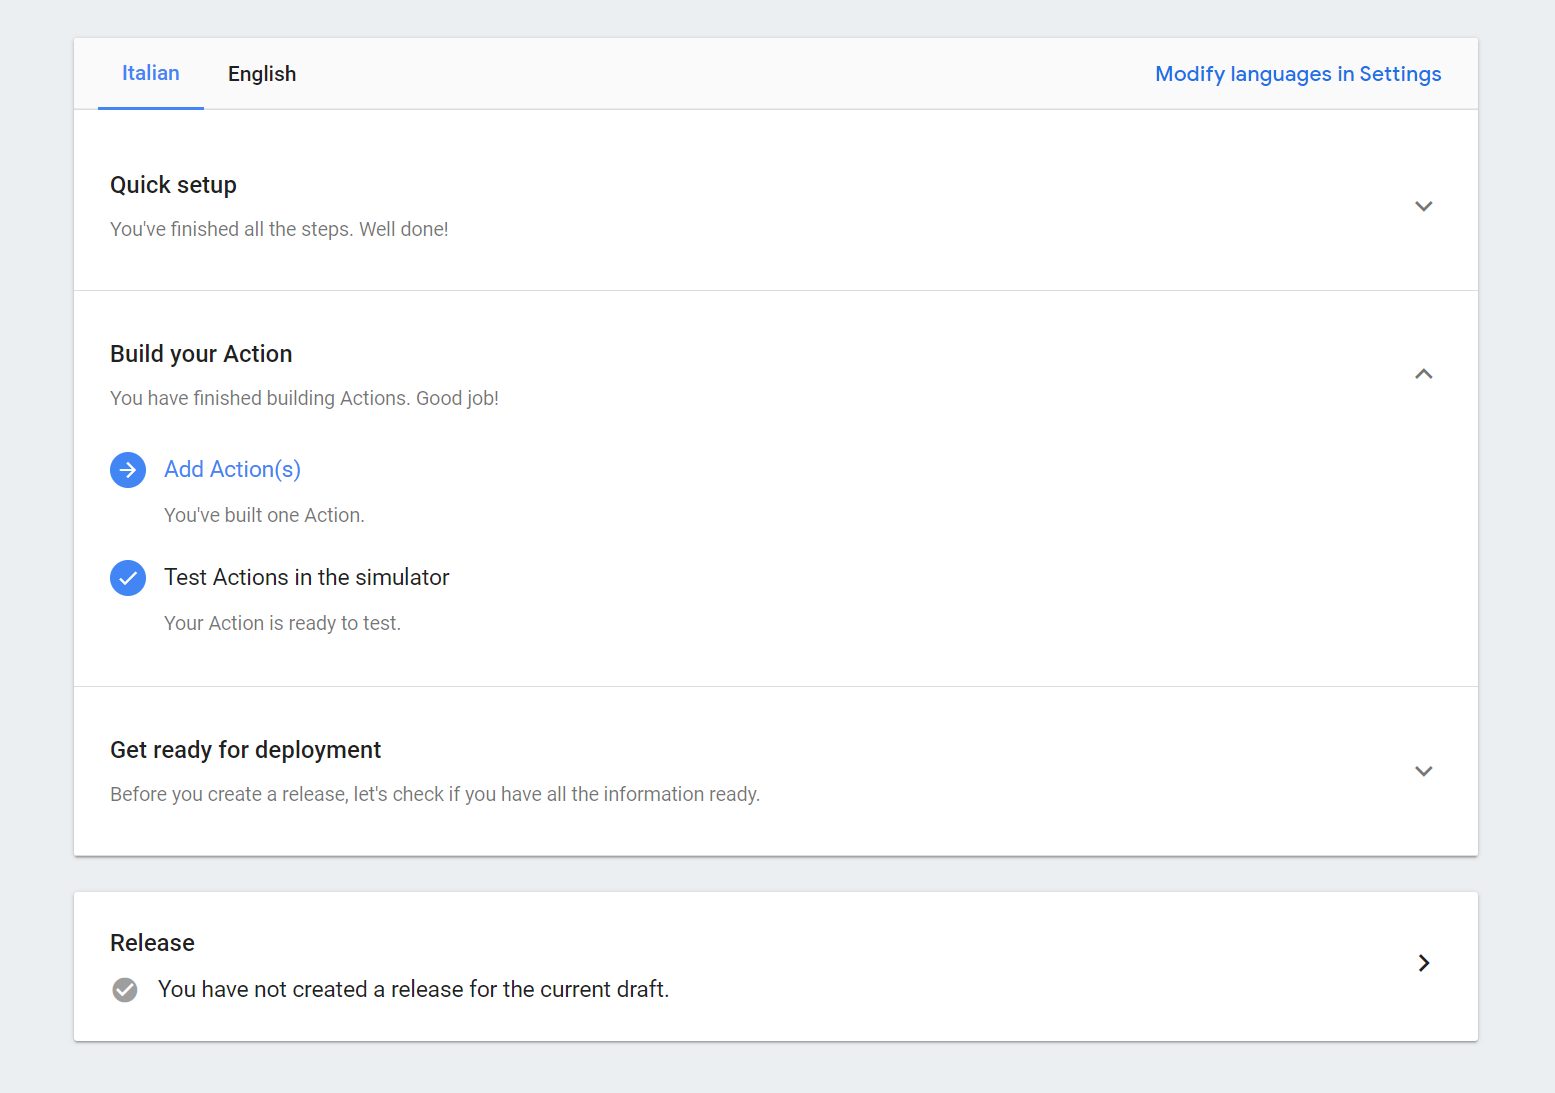Image resolution: width=1555 pixels, height=1093 pixels.
Task: Click the Release card heading
Action: 152,943
